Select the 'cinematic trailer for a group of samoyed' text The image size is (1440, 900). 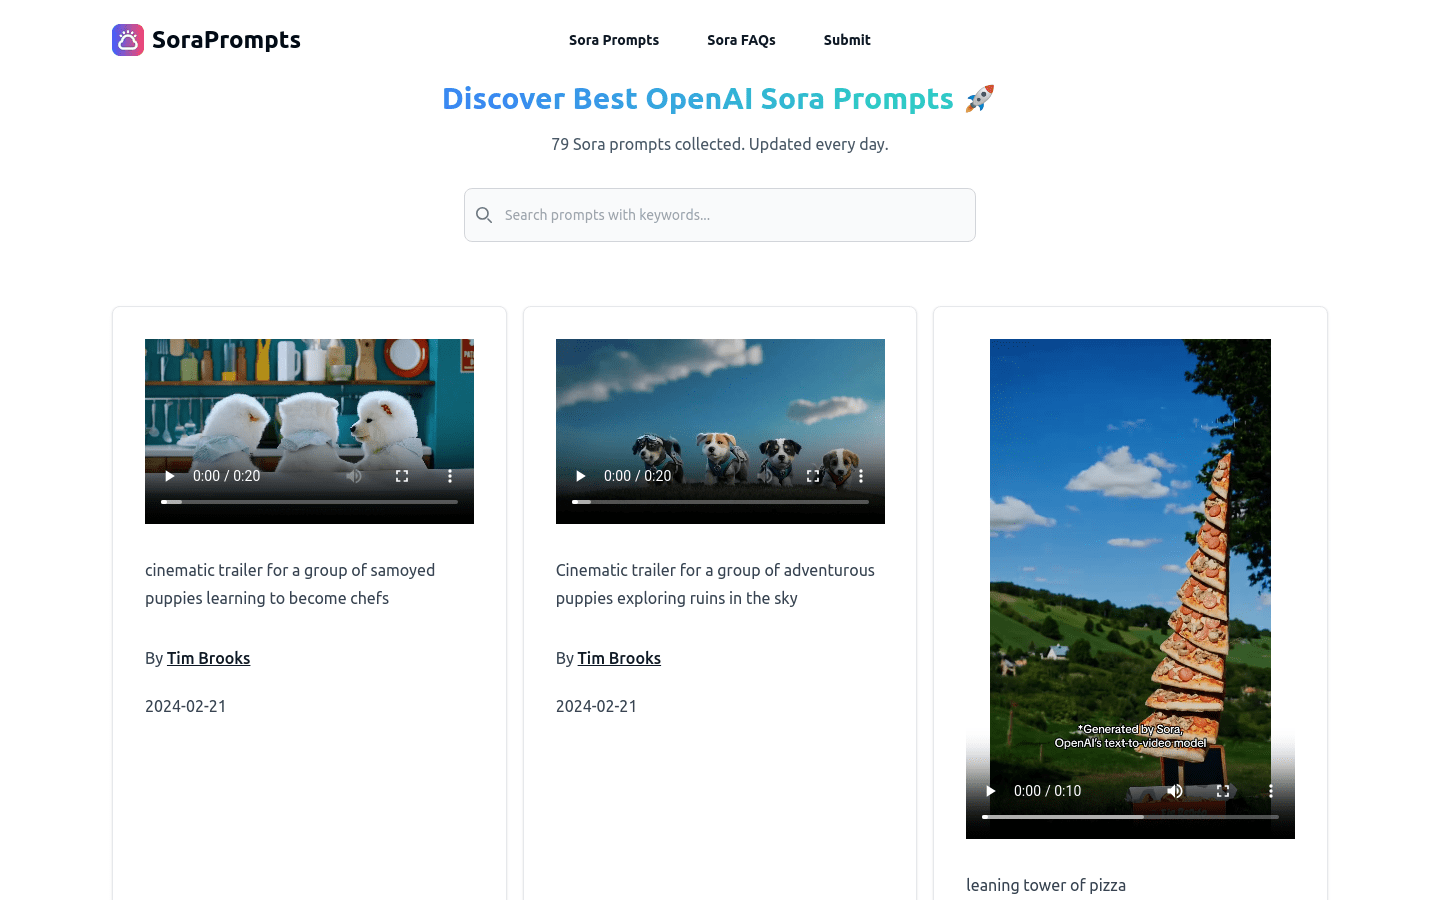(x=290, y=570)
